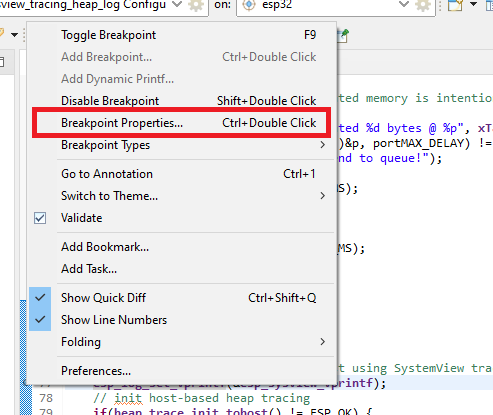Choose Toggle Breakpoint from context menu
Viewport: 493px width, 415px height.
(182, 35)
